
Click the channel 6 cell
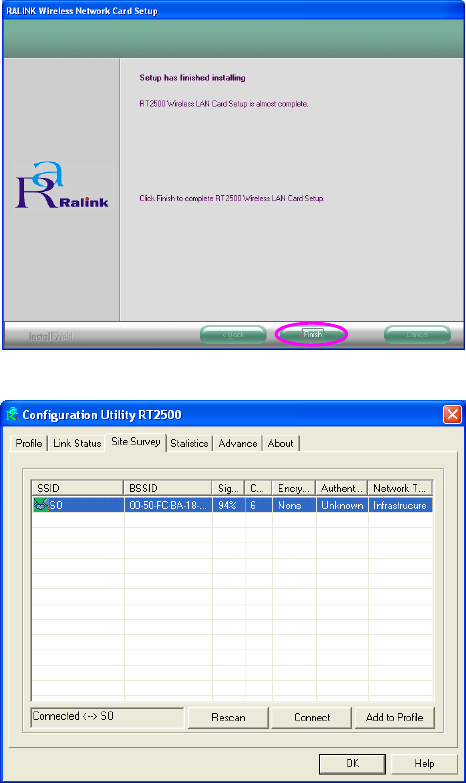click(259, 505)
